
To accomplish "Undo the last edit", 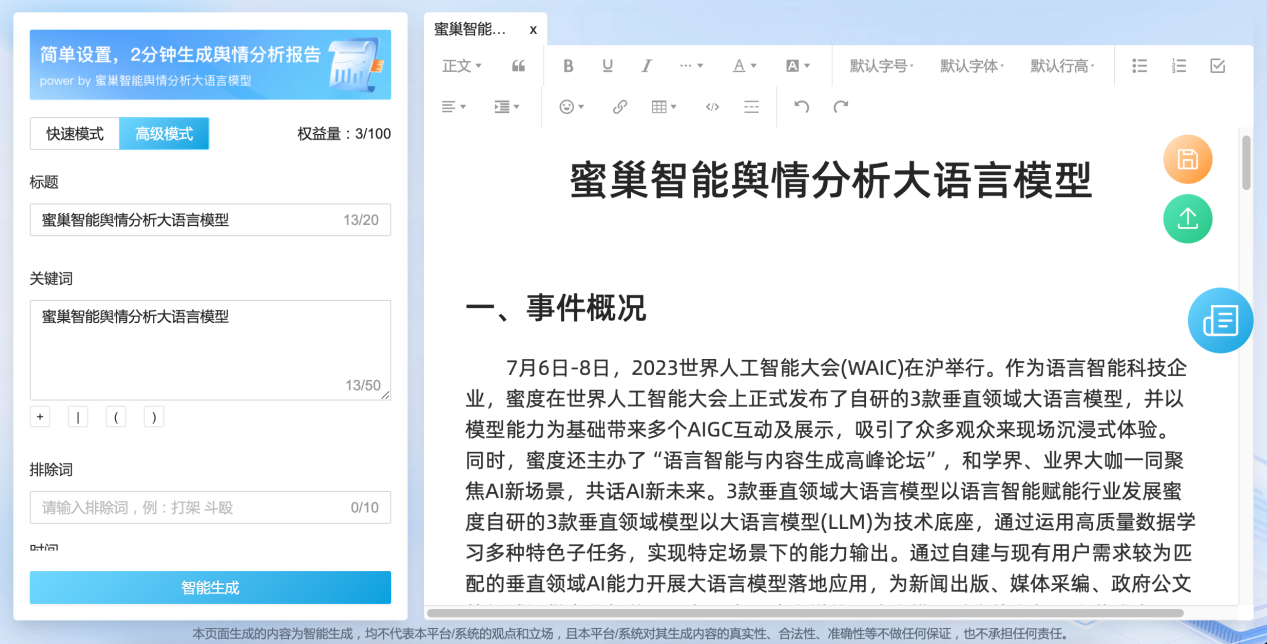I will coord(801,107).
